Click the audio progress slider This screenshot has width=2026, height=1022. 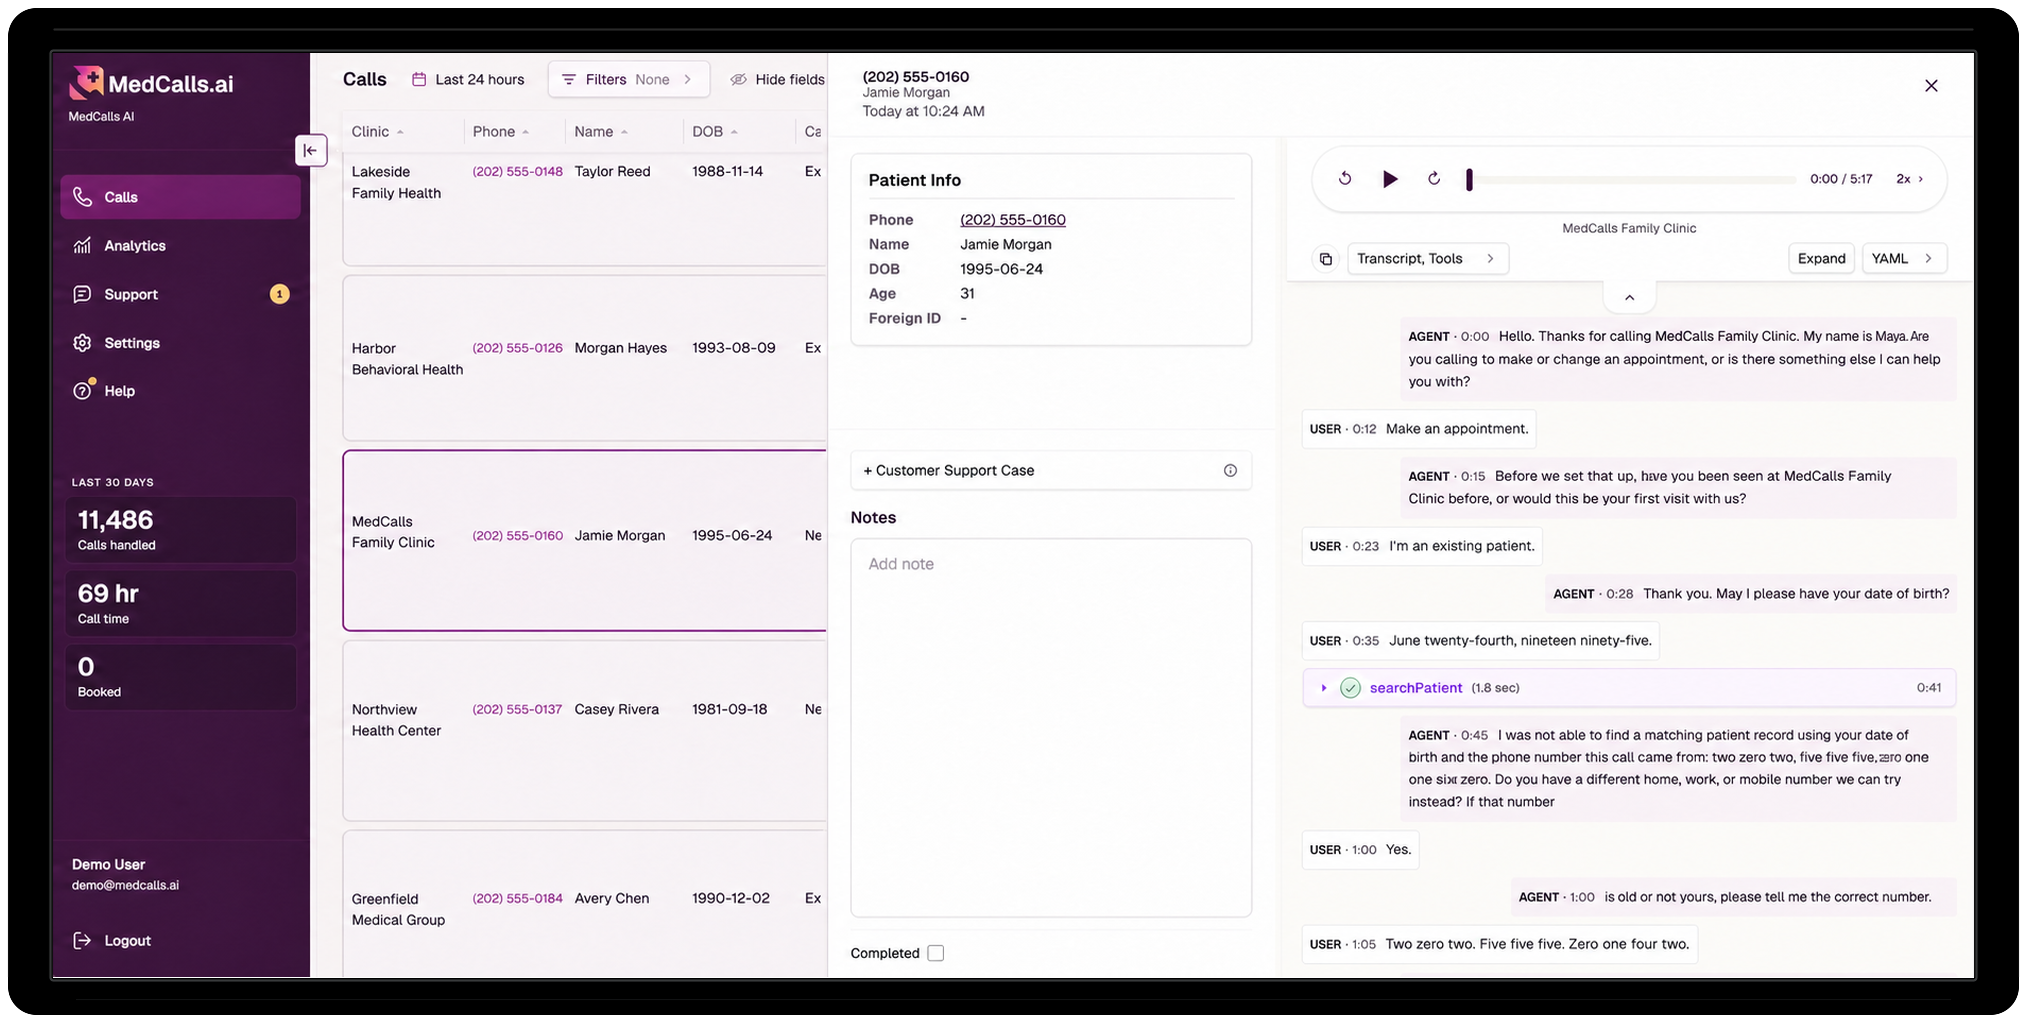tap(1631, 180)
